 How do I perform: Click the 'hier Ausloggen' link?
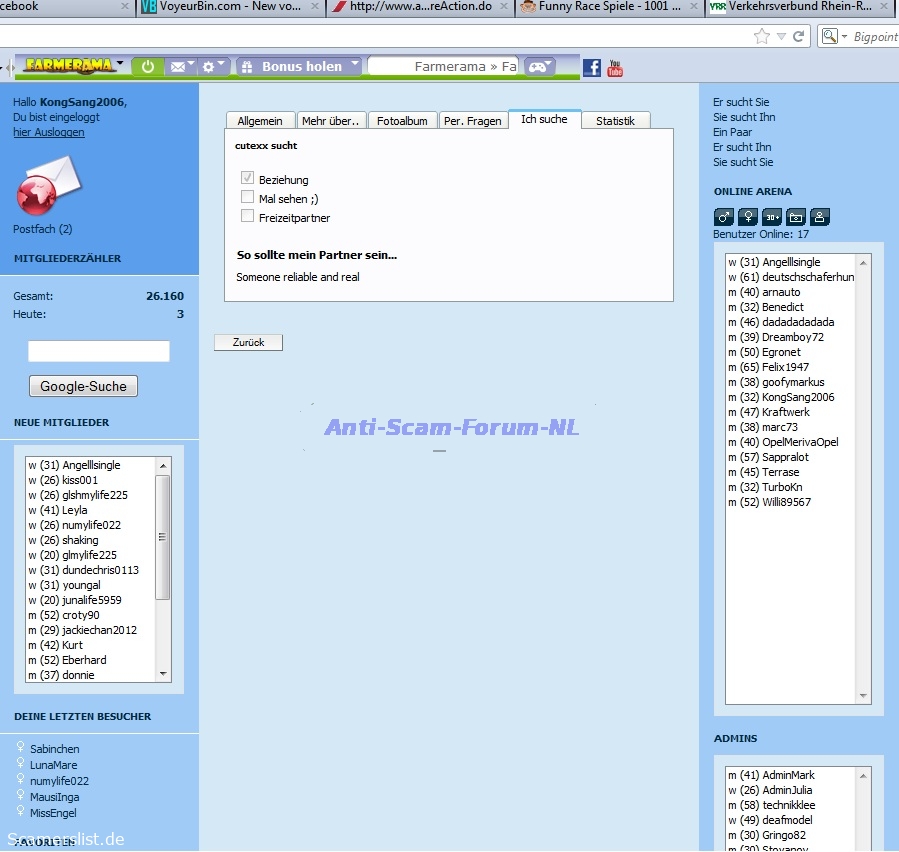click(49, 132)
